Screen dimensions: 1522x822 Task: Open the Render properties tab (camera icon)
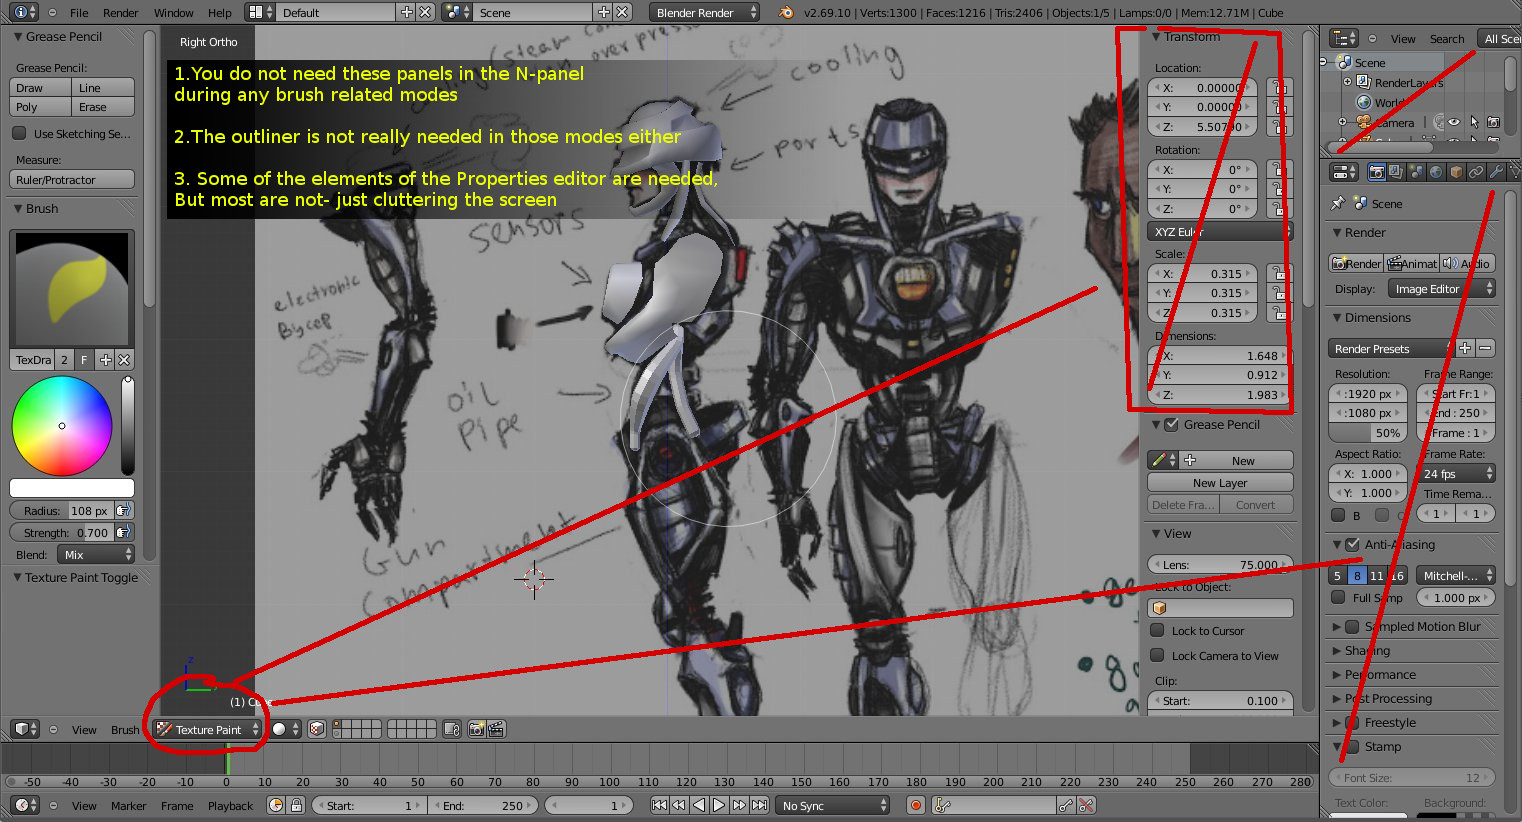[x=1377, y=172]
